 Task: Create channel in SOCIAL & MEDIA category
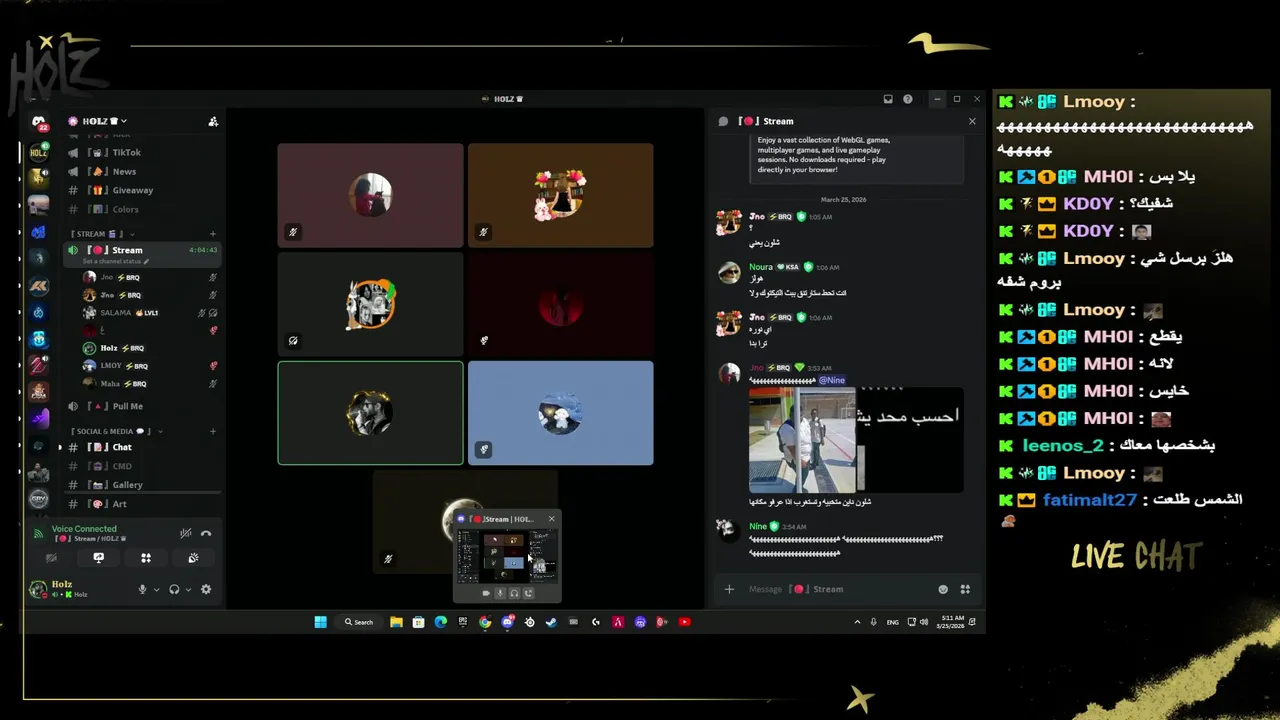(x=213, y=431)
